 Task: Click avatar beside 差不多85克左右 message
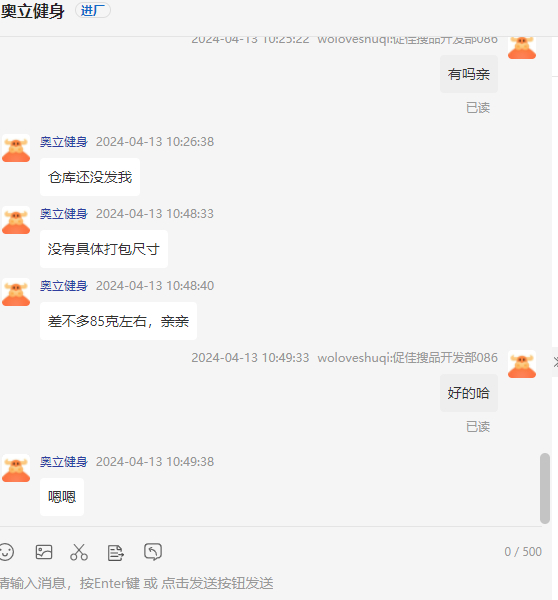[16, 292]
